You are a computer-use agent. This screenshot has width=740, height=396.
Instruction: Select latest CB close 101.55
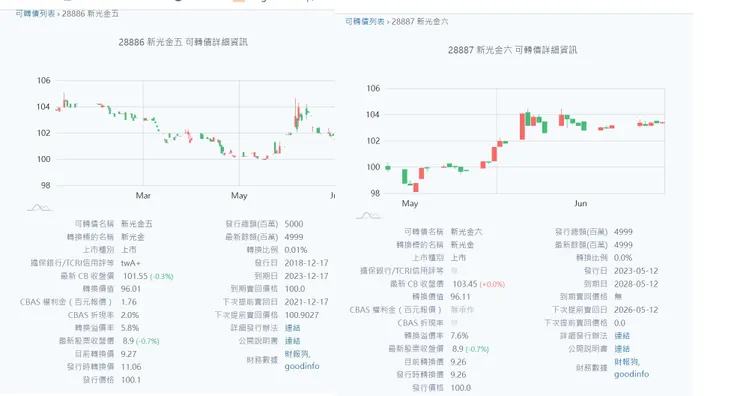pos(135,276)
